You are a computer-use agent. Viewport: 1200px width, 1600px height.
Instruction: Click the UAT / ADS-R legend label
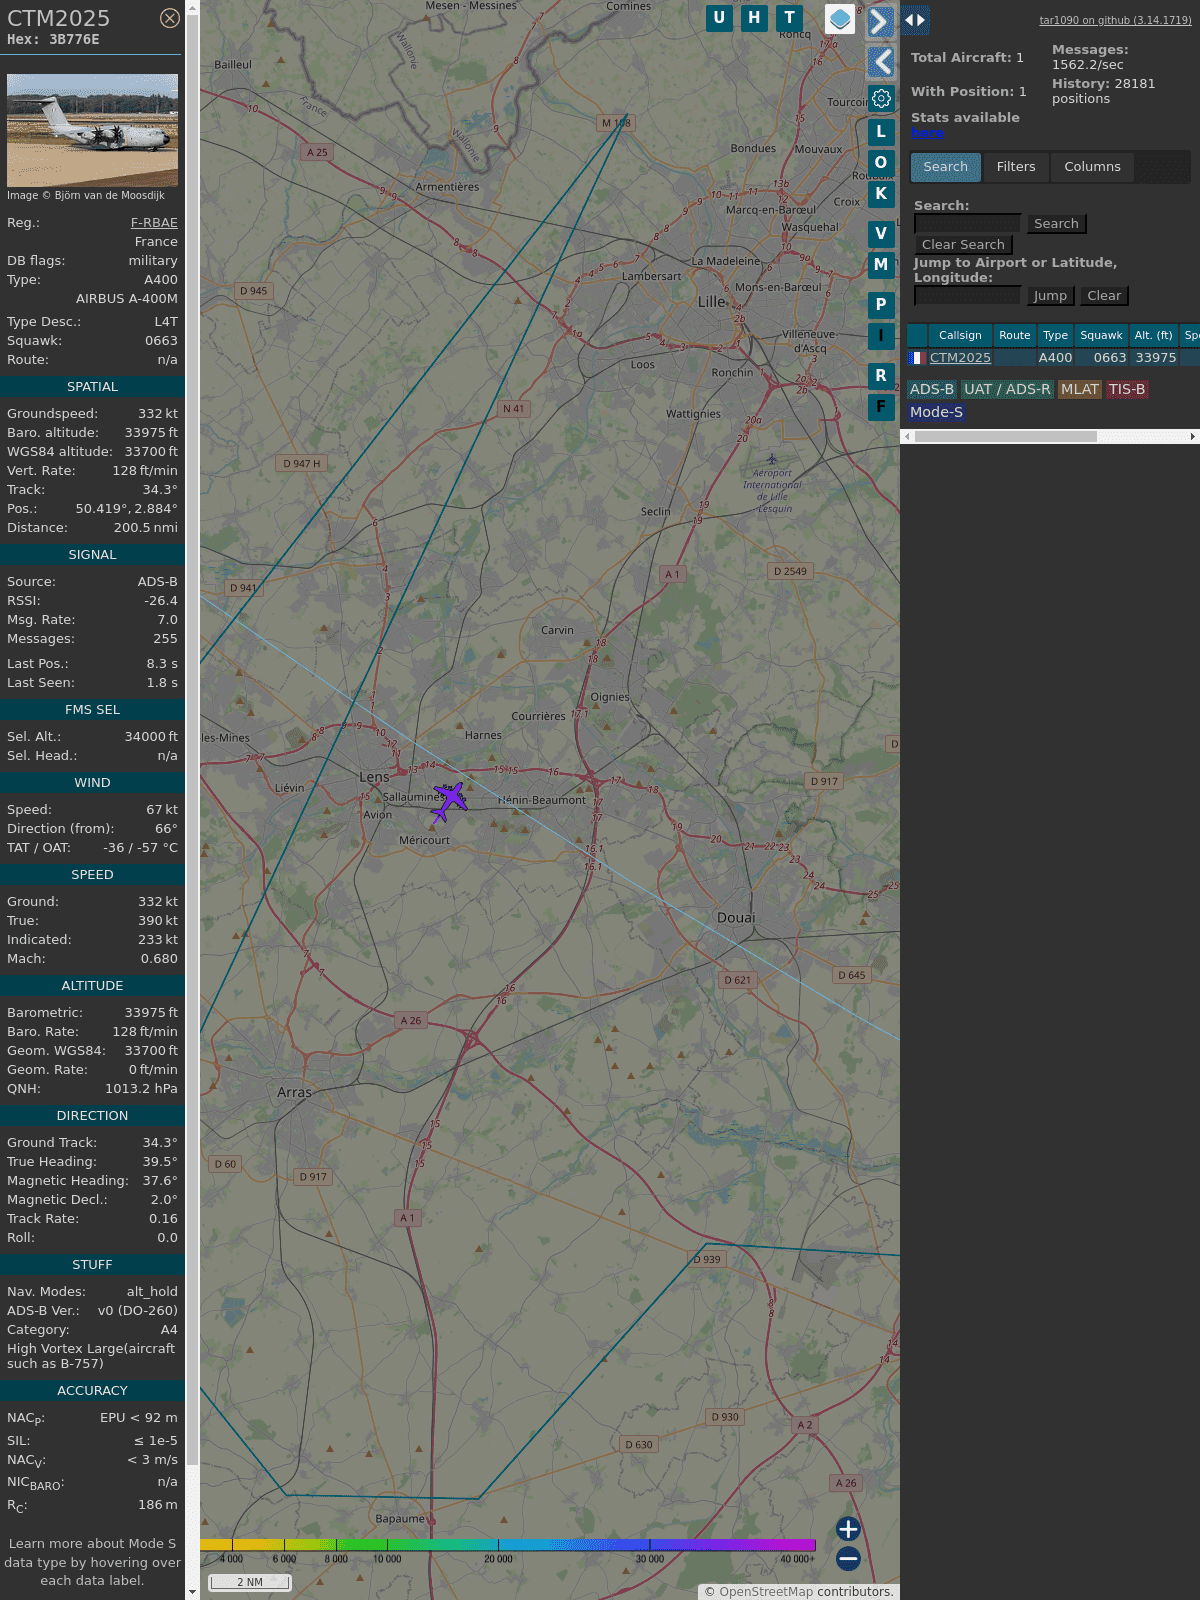1007,390
